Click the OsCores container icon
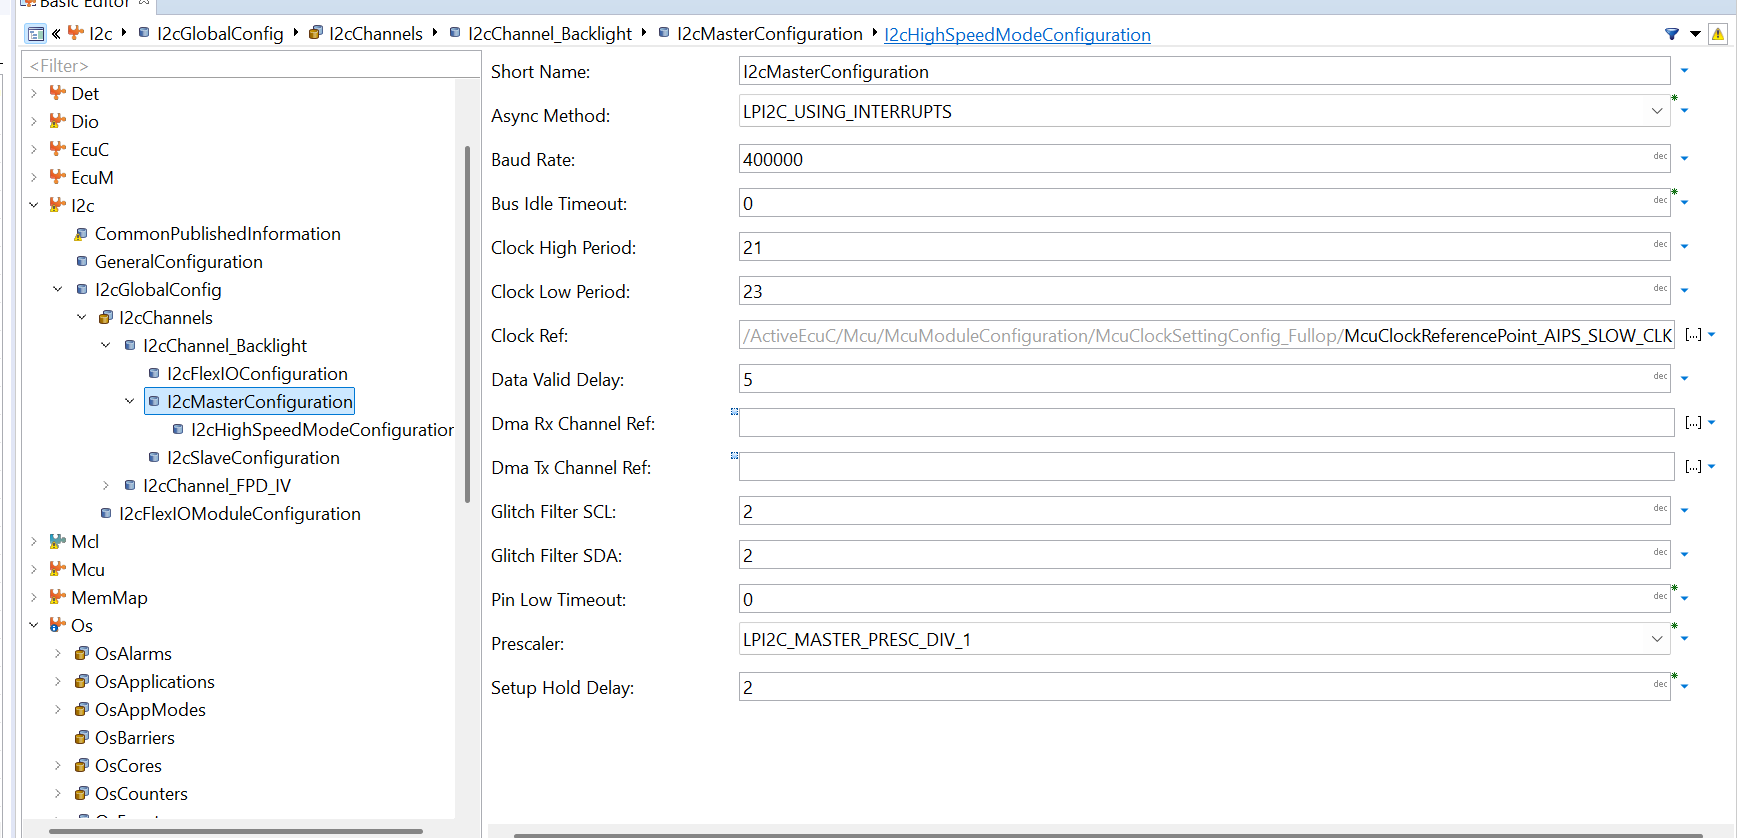The height and width of the screenshot is (838, 1737). click(x=82, y=766)
